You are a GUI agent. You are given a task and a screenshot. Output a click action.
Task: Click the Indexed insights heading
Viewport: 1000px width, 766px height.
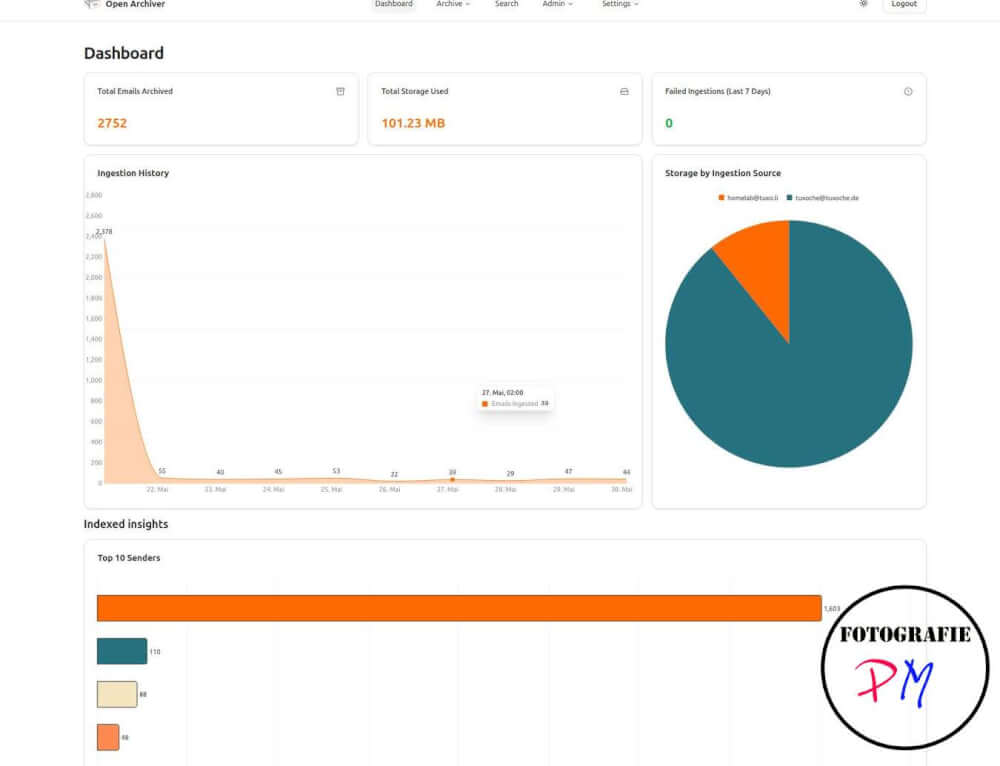pos(126,524)
